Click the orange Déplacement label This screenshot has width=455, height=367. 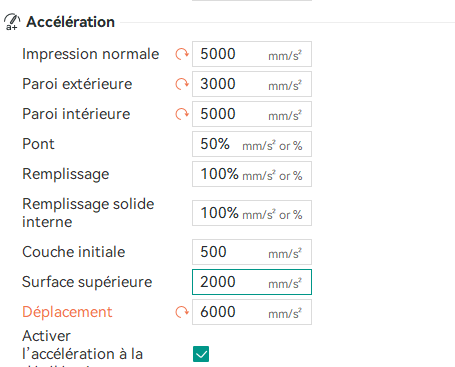point(67,312)
